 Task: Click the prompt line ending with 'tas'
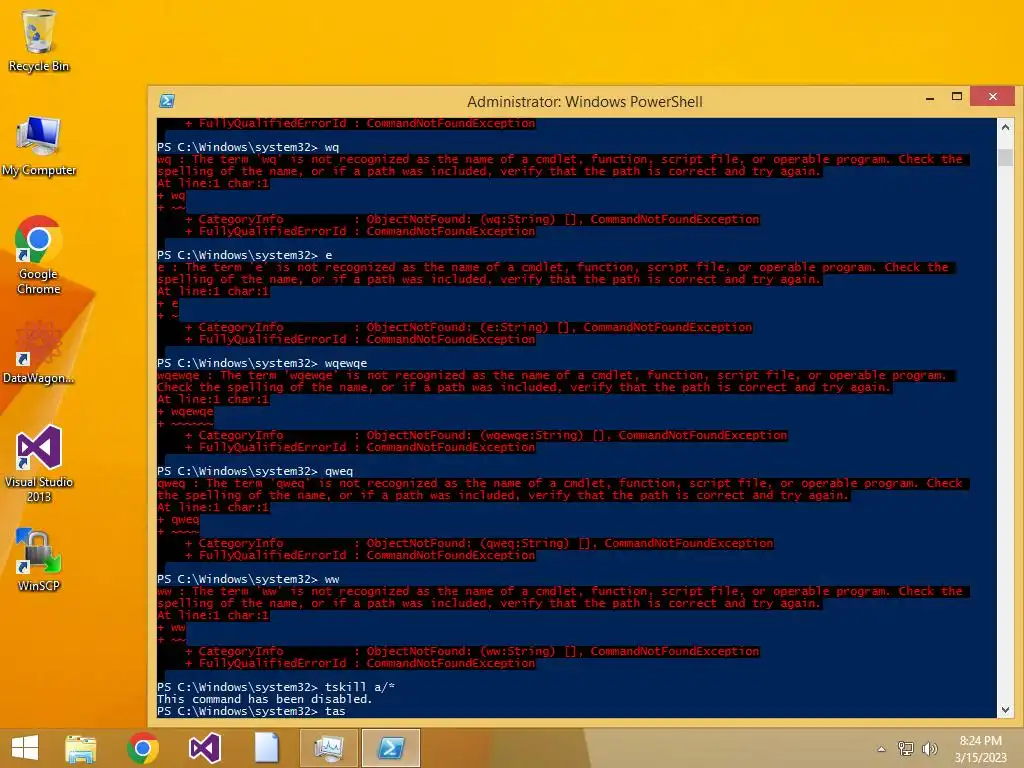point(251,711)
